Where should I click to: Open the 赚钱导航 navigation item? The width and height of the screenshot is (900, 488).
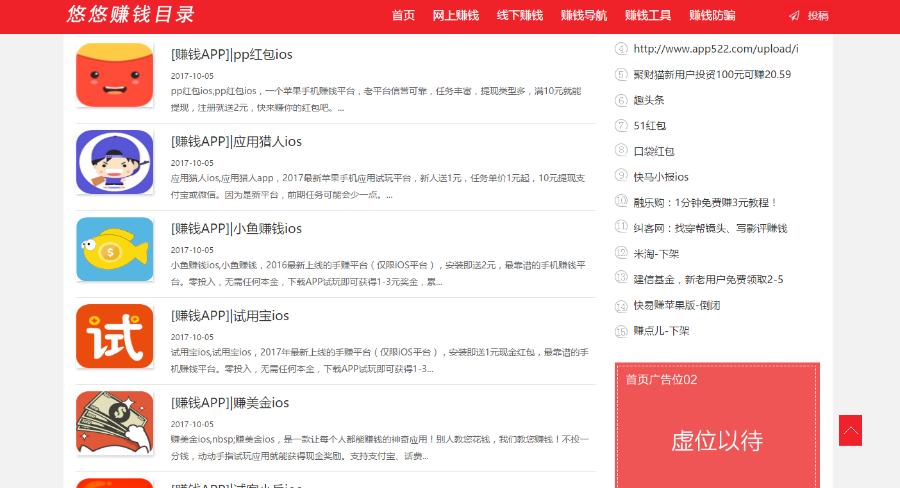[584, 16]
